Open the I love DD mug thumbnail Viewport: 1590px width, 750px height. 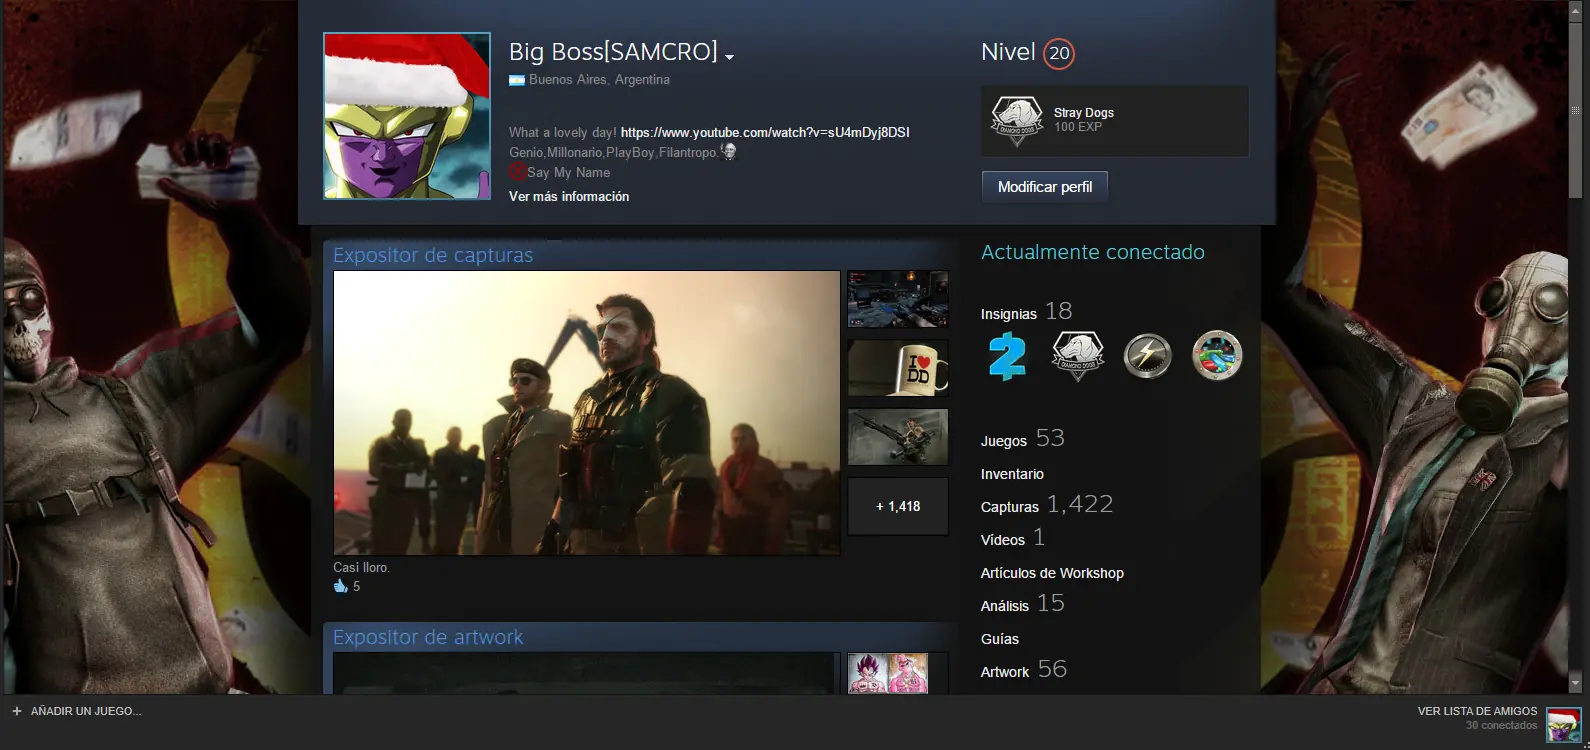pyautogui.click(x=898, y=368)
